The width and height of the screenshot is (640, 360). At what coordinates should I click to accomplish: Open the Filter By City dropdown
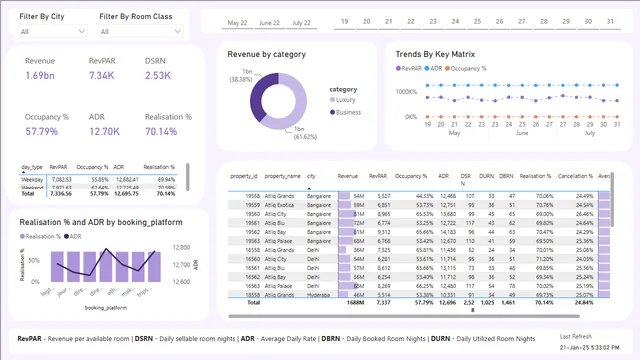(x=53, y=31)
